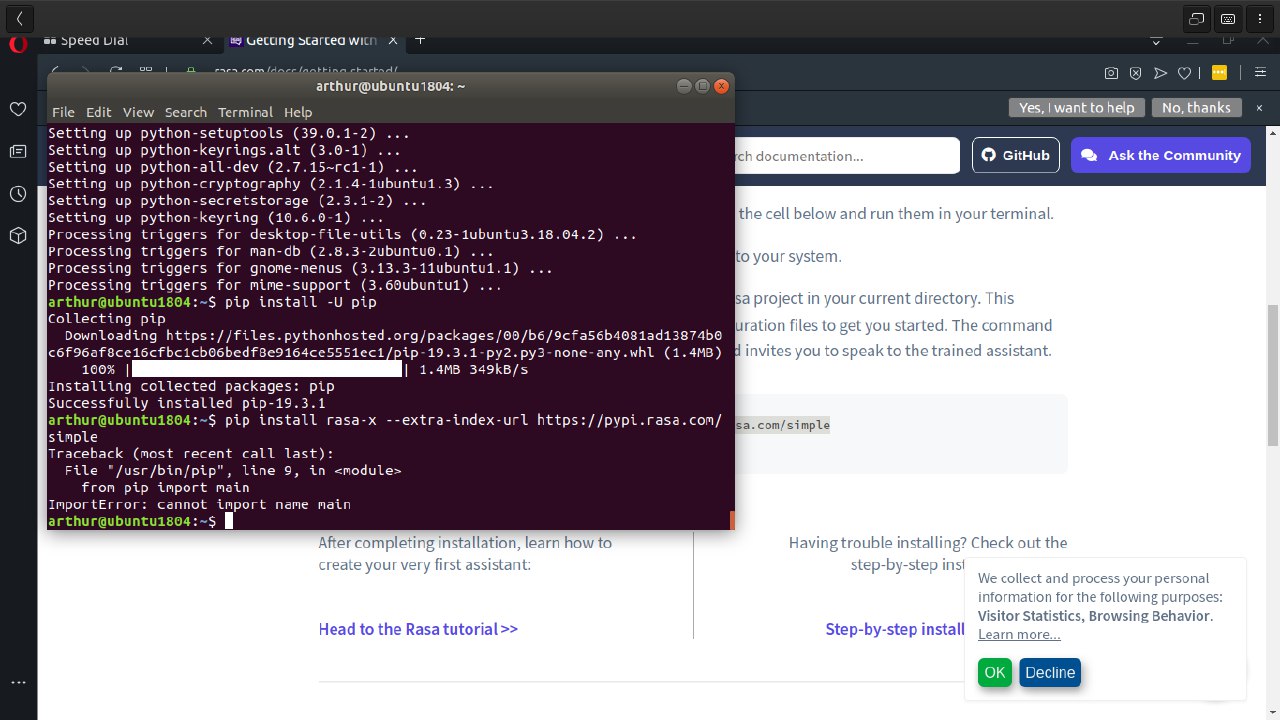Click the snapshot camera icon in the address bar
The height and width of the screenshot is (720, 1280).
click(1111, 70)
